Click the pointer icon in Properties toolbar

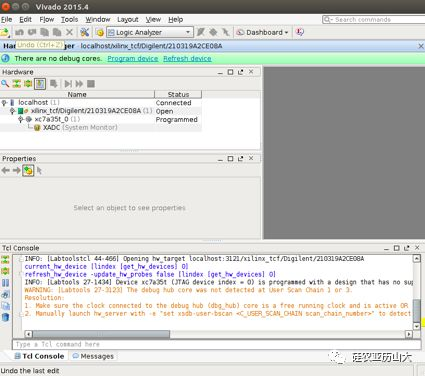[39, 171]
